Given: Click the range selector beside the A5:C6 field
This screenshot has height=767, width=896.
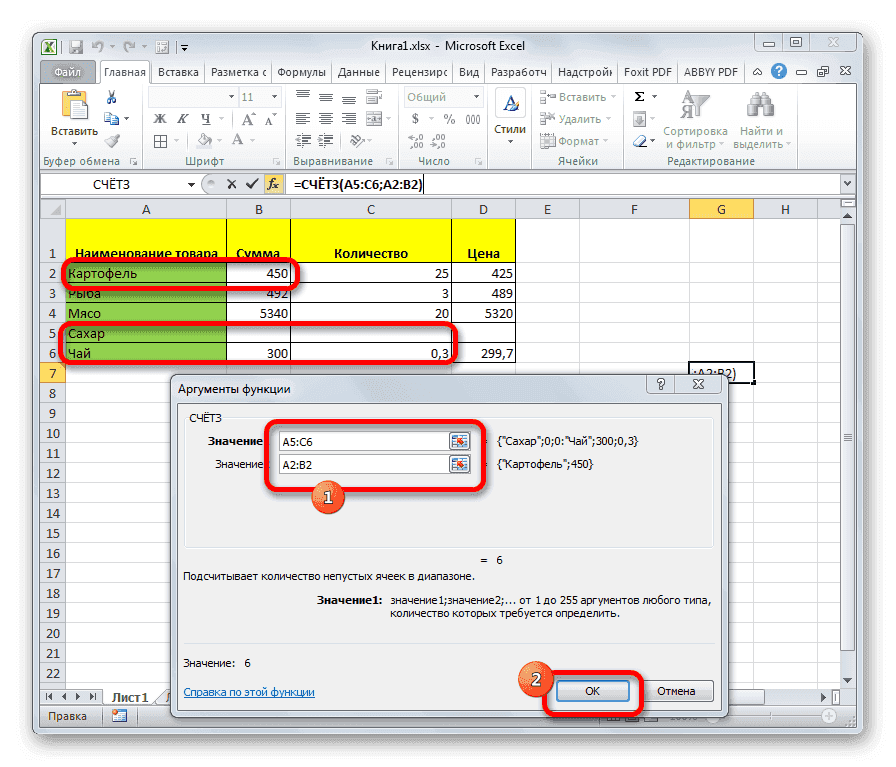Looking at the screenshot, I should coord(459,440).
